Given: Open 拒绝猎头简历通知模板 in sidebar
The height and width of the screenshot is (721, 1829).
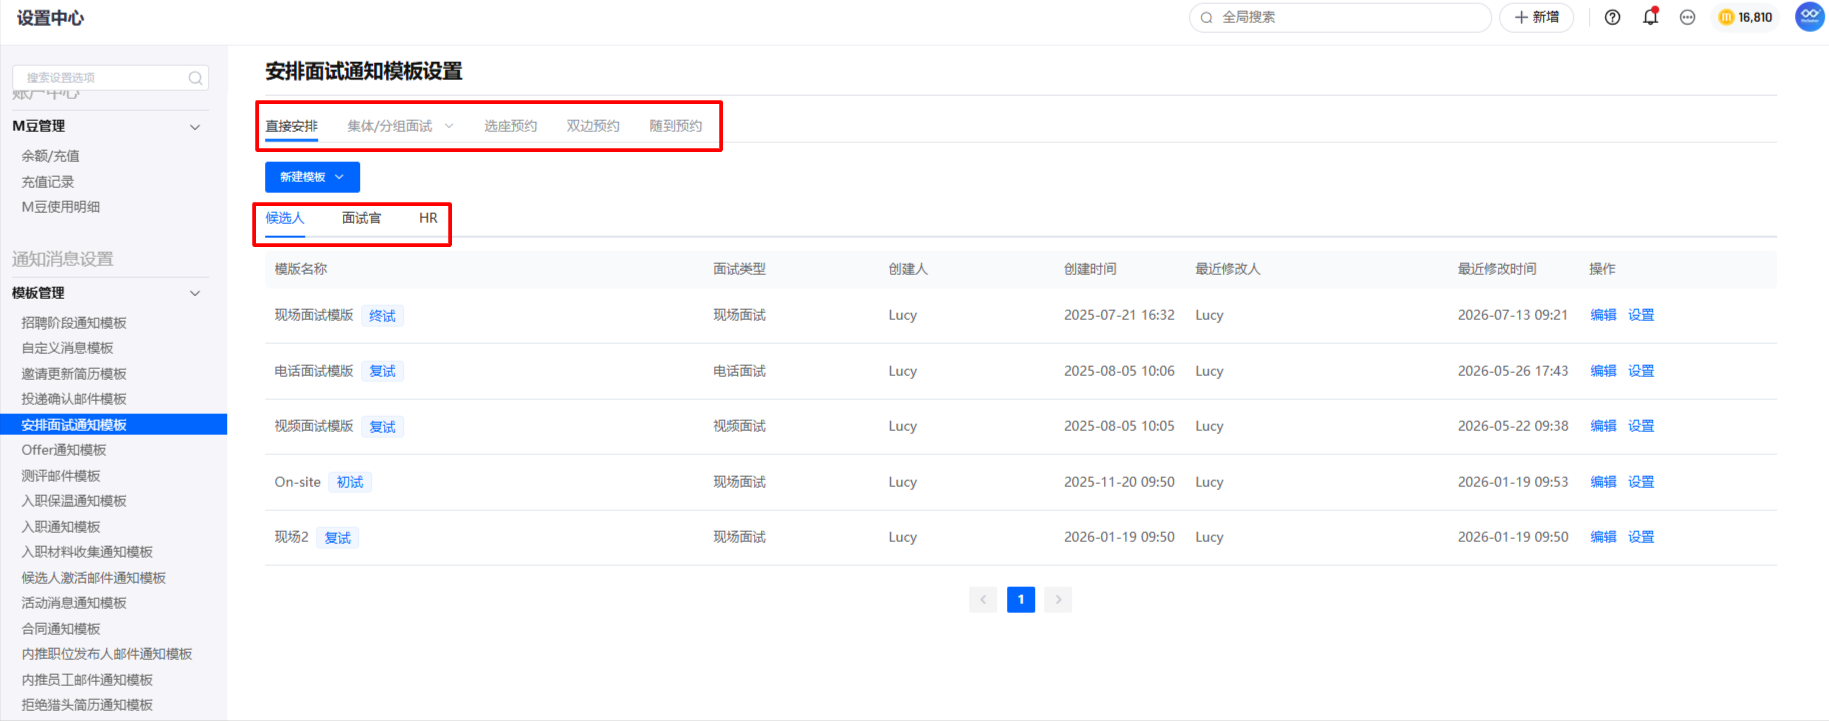Looking at the screenshot, I should tap(87, 705).
